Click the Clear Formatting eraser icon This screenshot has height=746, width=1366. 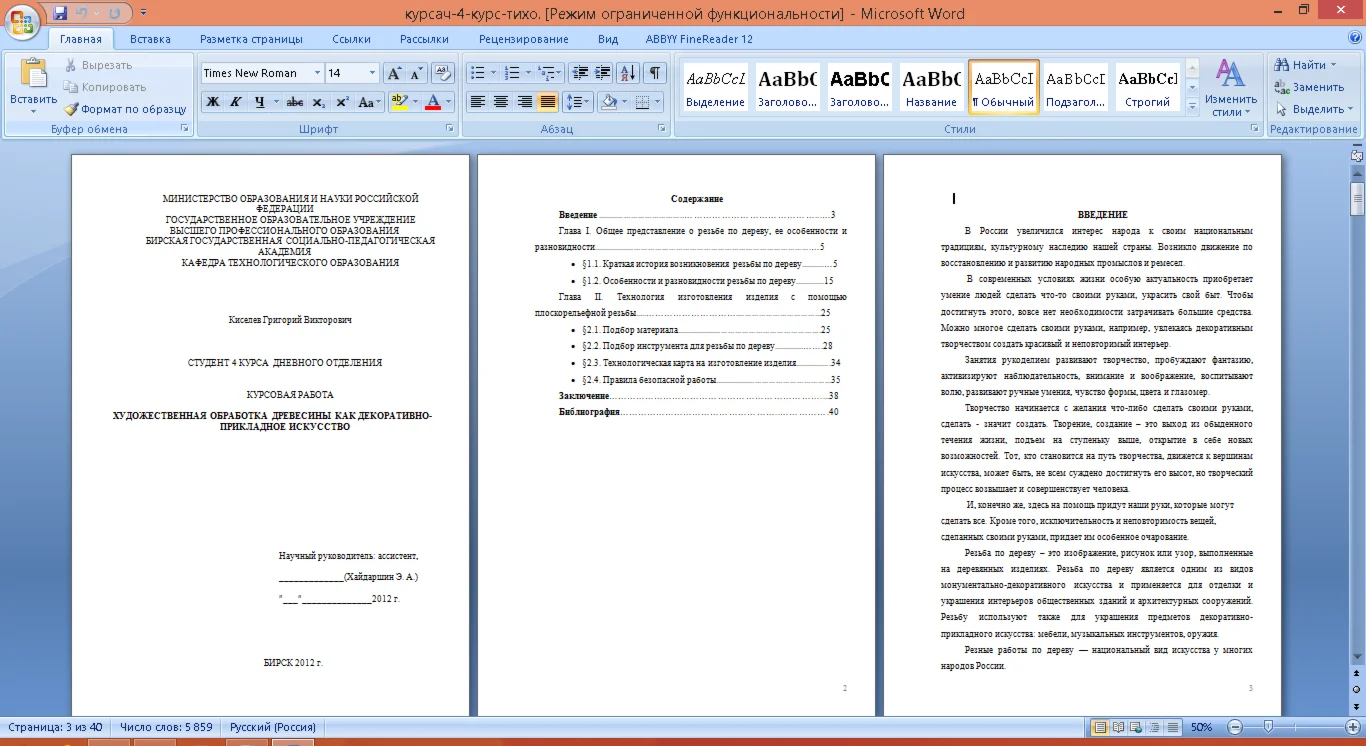pyautogui.click(x=443, y=73)
